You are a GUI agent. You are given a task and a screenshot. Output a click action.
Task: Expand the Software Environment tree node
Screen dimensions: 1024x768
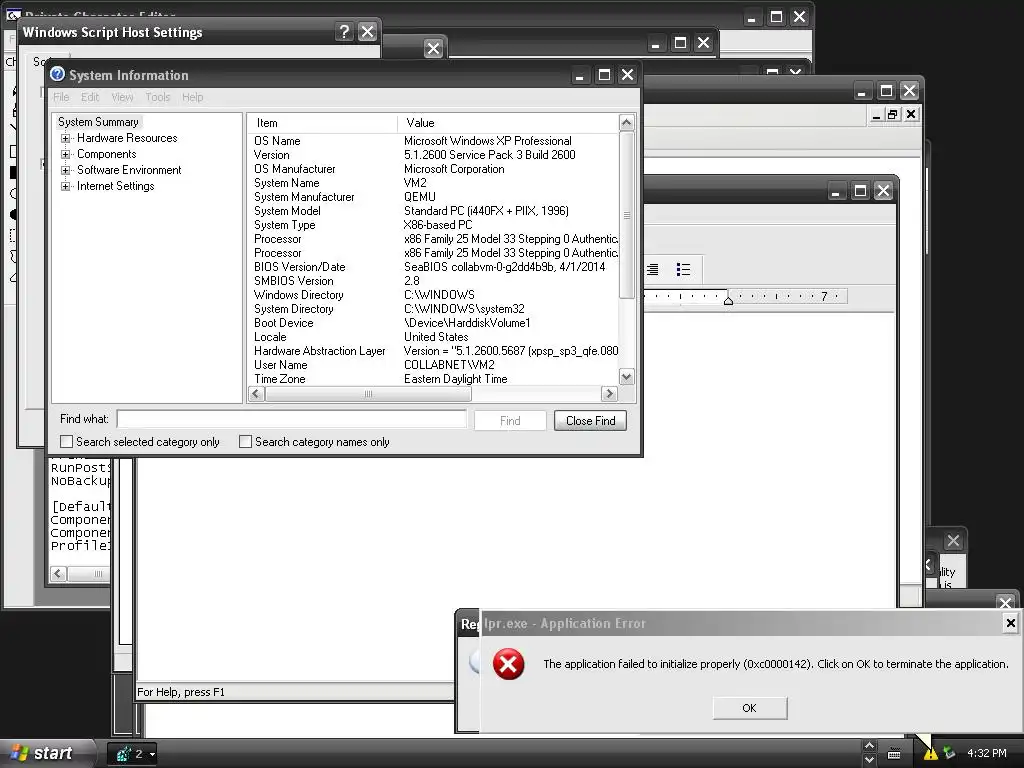click(65, 170)
